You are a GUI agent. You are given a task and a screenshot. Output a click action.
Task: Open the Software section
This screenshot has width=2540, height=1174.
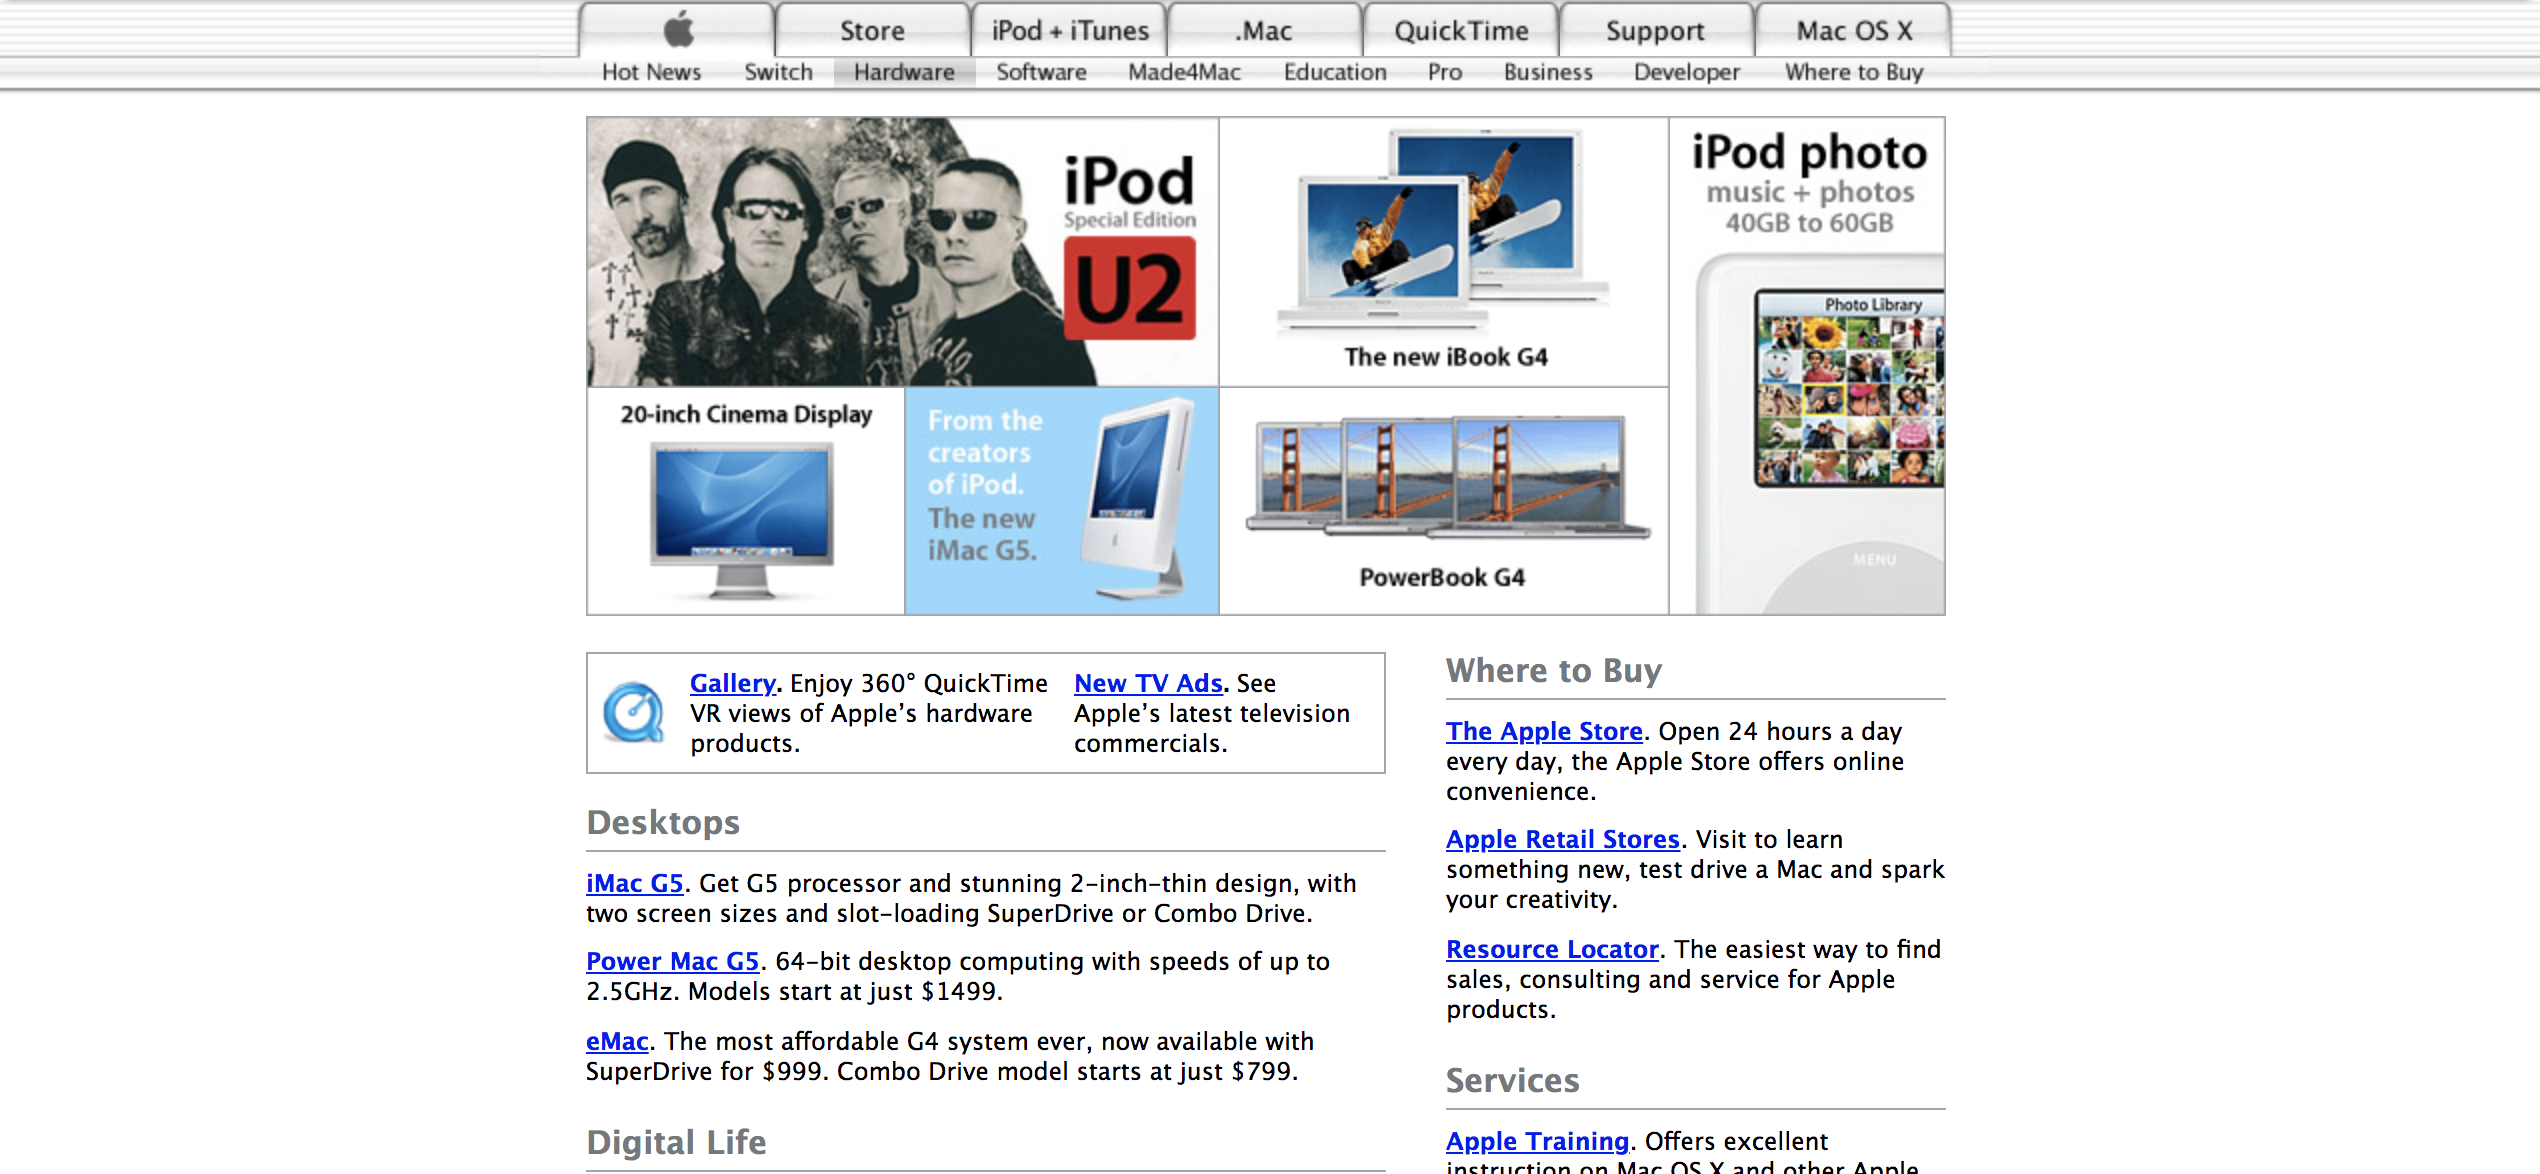(x=1040, y=71)
